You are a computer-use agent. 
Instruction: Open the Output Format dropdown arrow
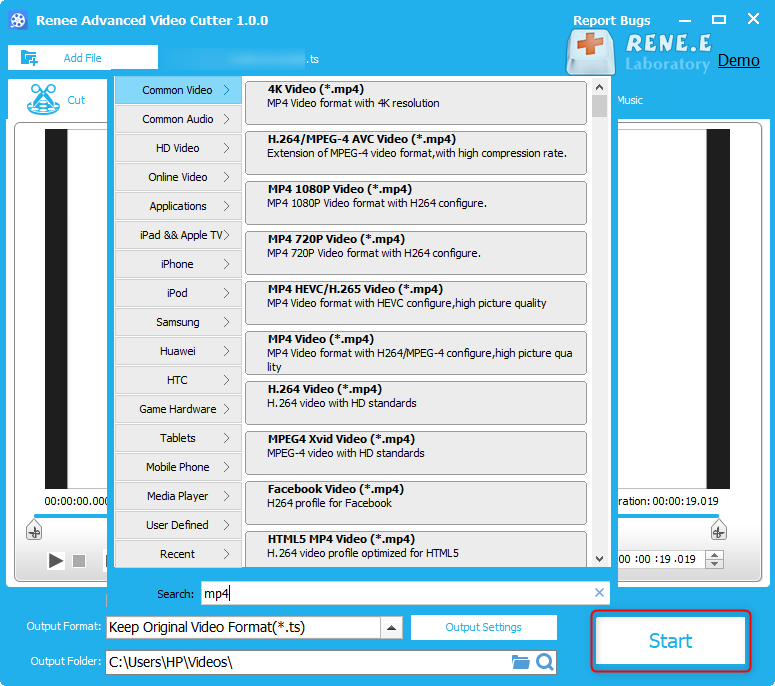[x=391, y=627]
